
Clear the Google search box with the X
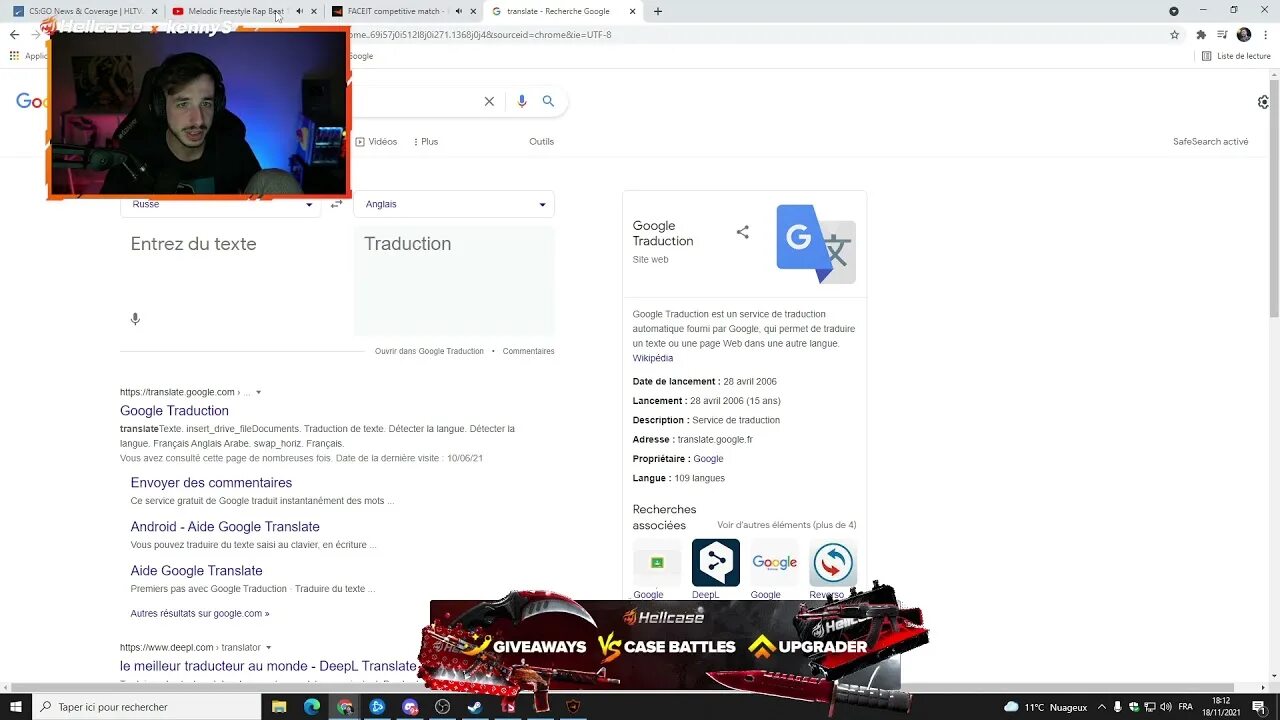(489, 101)
